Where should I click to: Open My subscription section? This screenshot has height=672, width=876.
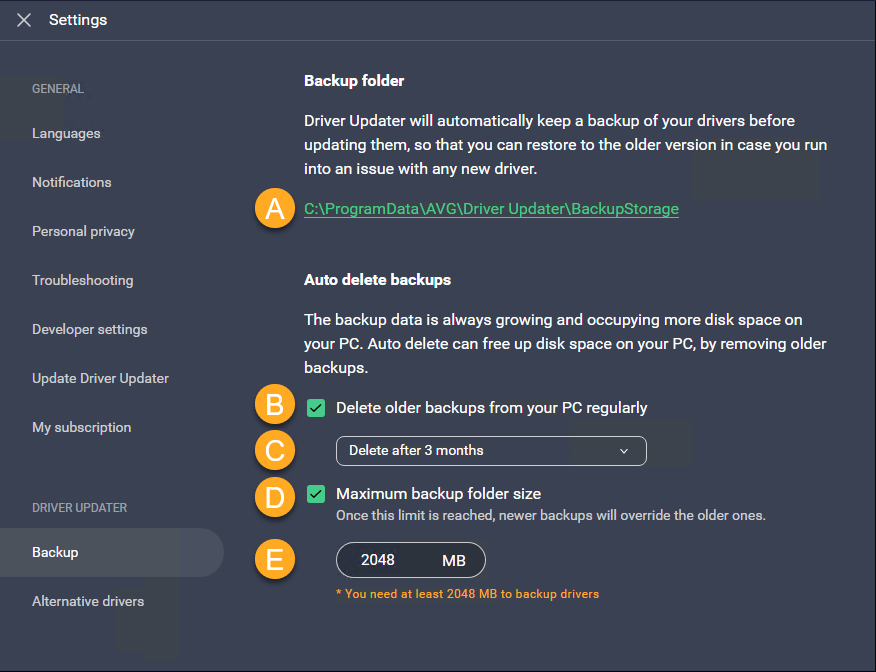click(x=81, y=427)
